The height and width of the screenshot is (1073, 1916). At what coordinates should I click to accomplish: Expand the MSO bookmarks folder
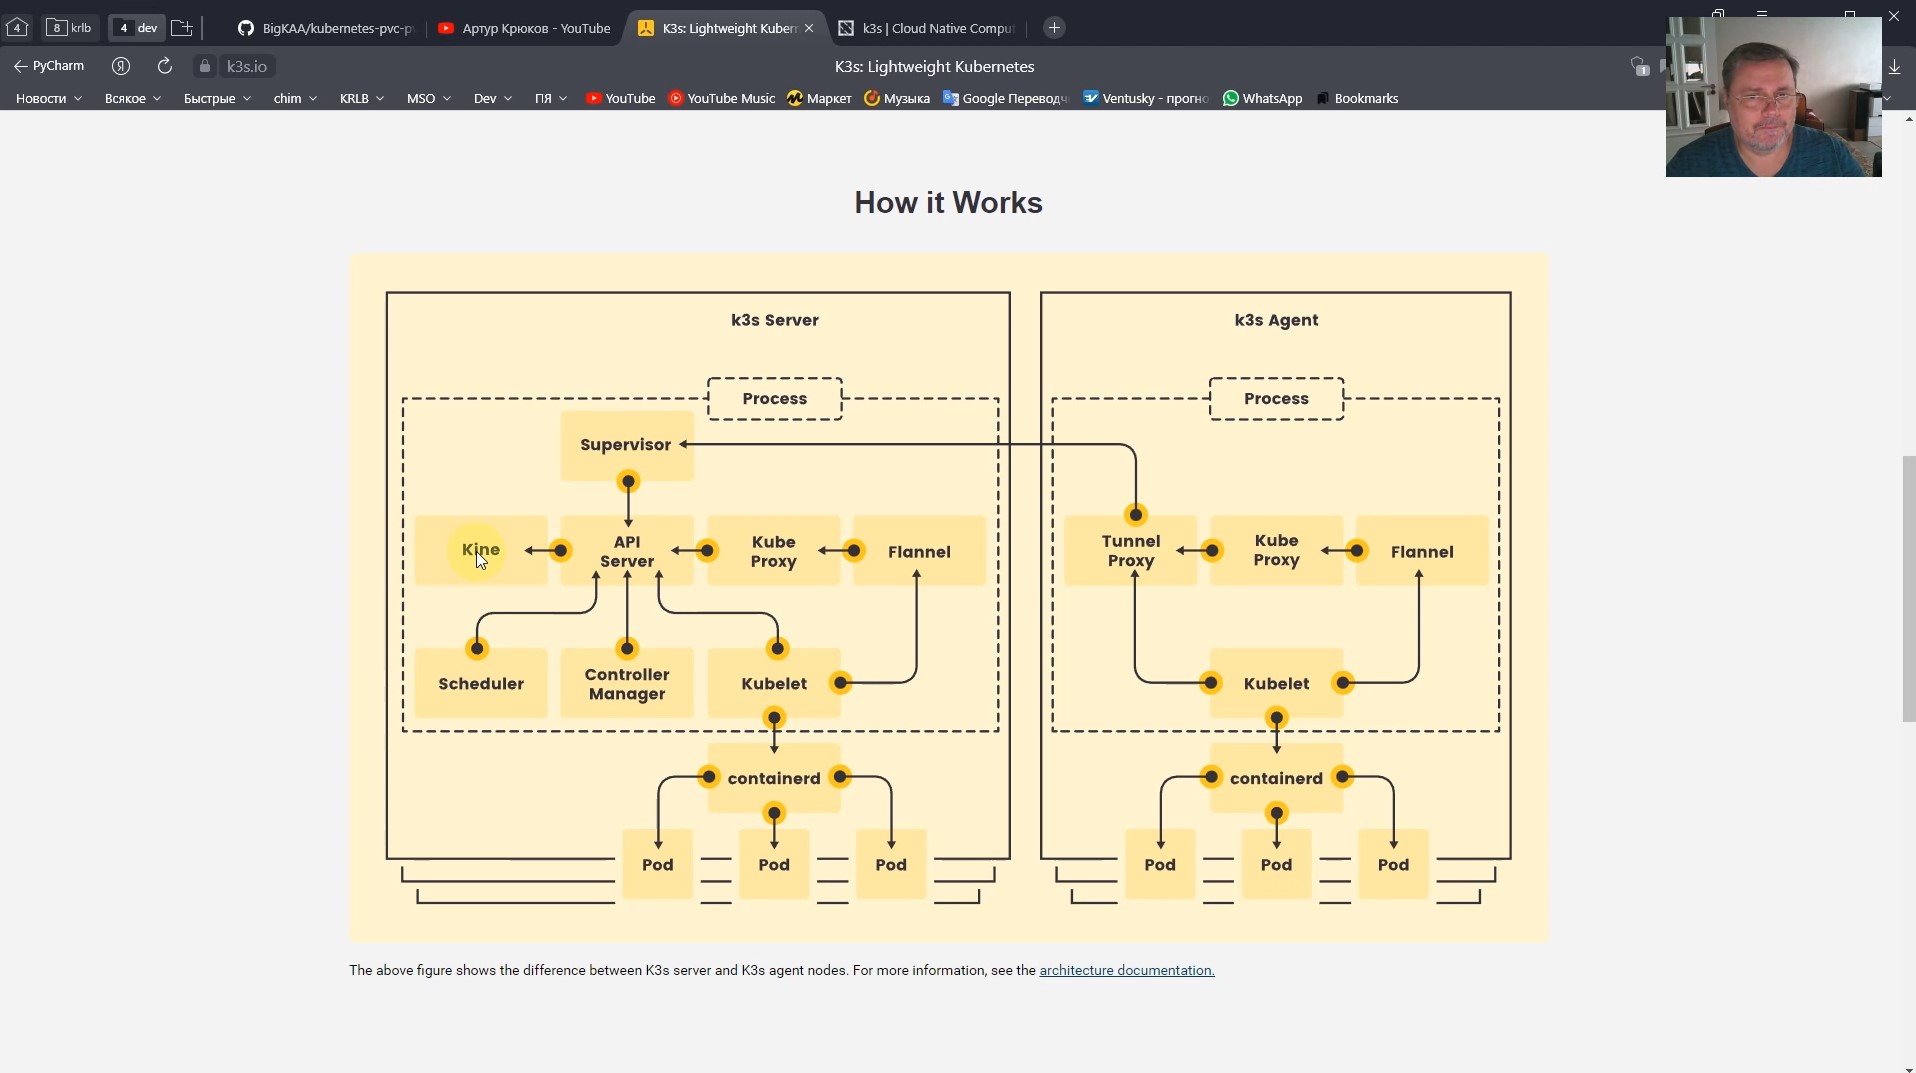(429, 98)
